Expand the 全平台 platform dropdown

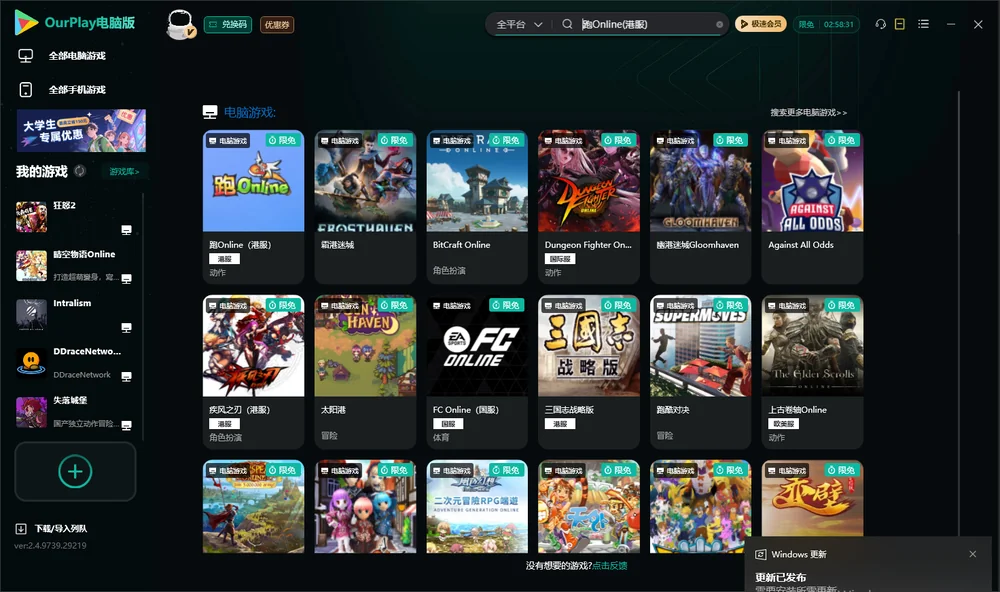pos(519,24)
